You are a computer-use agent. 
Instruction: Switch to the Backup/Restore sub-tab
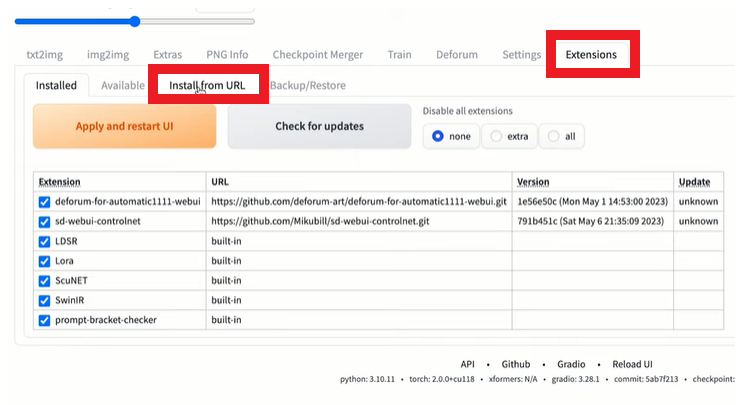tap(308, 86)
